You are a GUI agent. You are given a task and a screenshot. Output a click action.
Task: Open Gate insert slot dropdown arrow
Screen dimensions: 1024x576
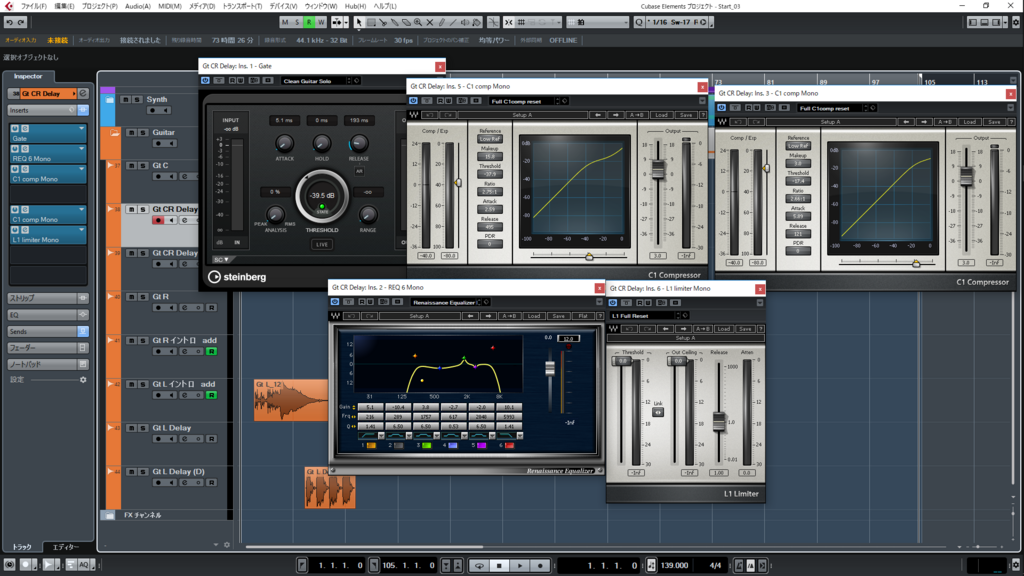[82, 129]
